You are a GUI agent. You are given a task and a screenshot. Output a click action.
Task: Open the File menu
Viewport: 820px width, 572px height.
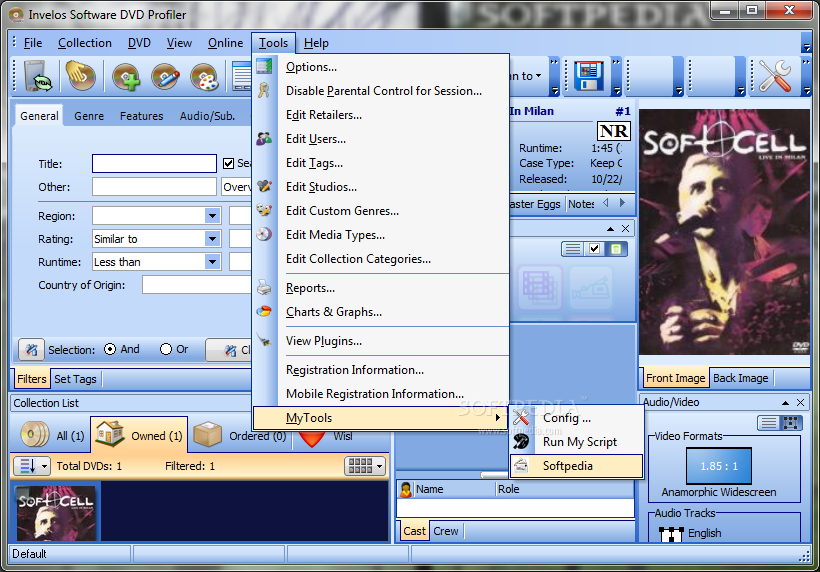(x=33, y=43)
